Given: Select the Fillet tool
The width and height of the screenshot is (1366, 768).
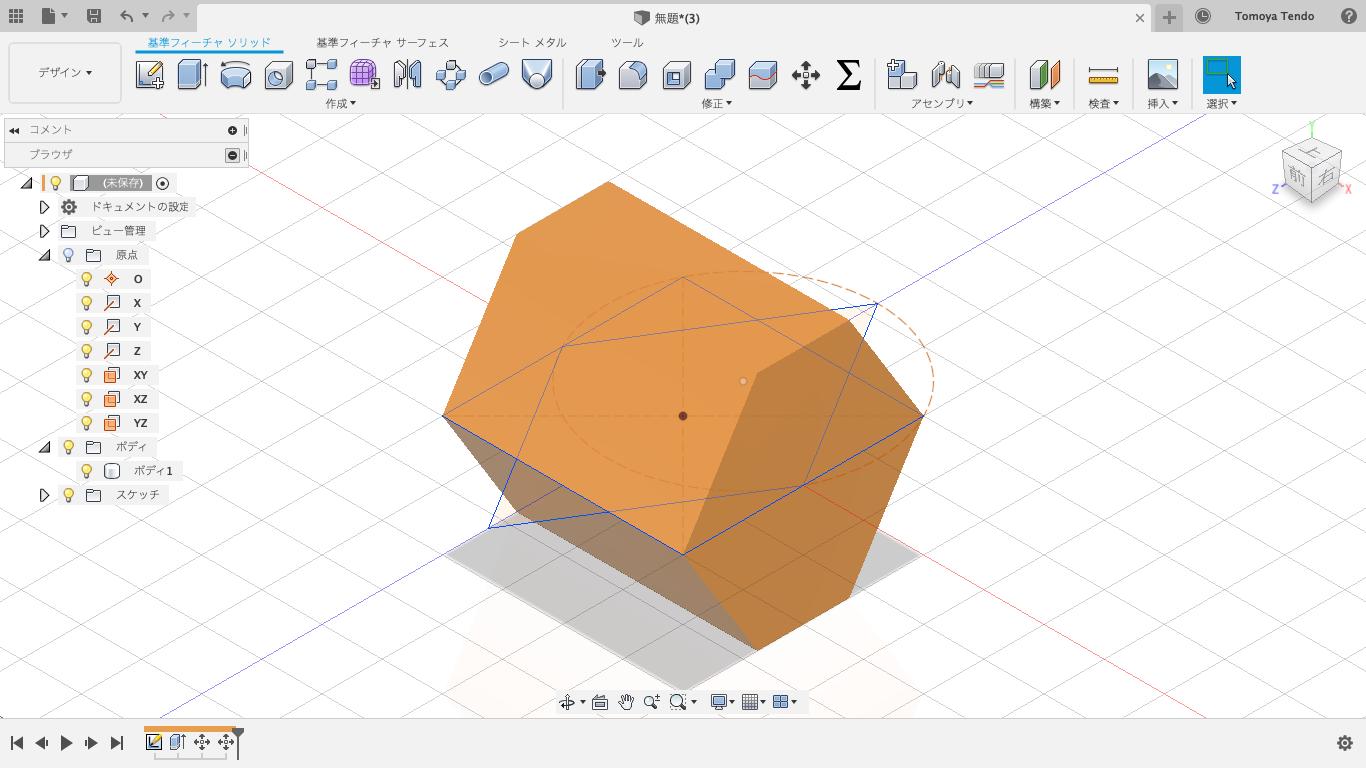Looking at the screenshot, I should [633, 75].
